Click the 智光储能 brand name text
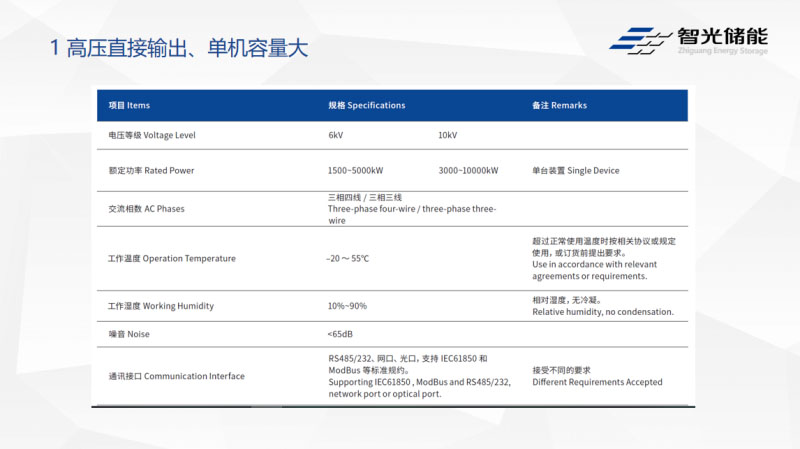Screen dimensions: 800x449 tap(720, 34)
